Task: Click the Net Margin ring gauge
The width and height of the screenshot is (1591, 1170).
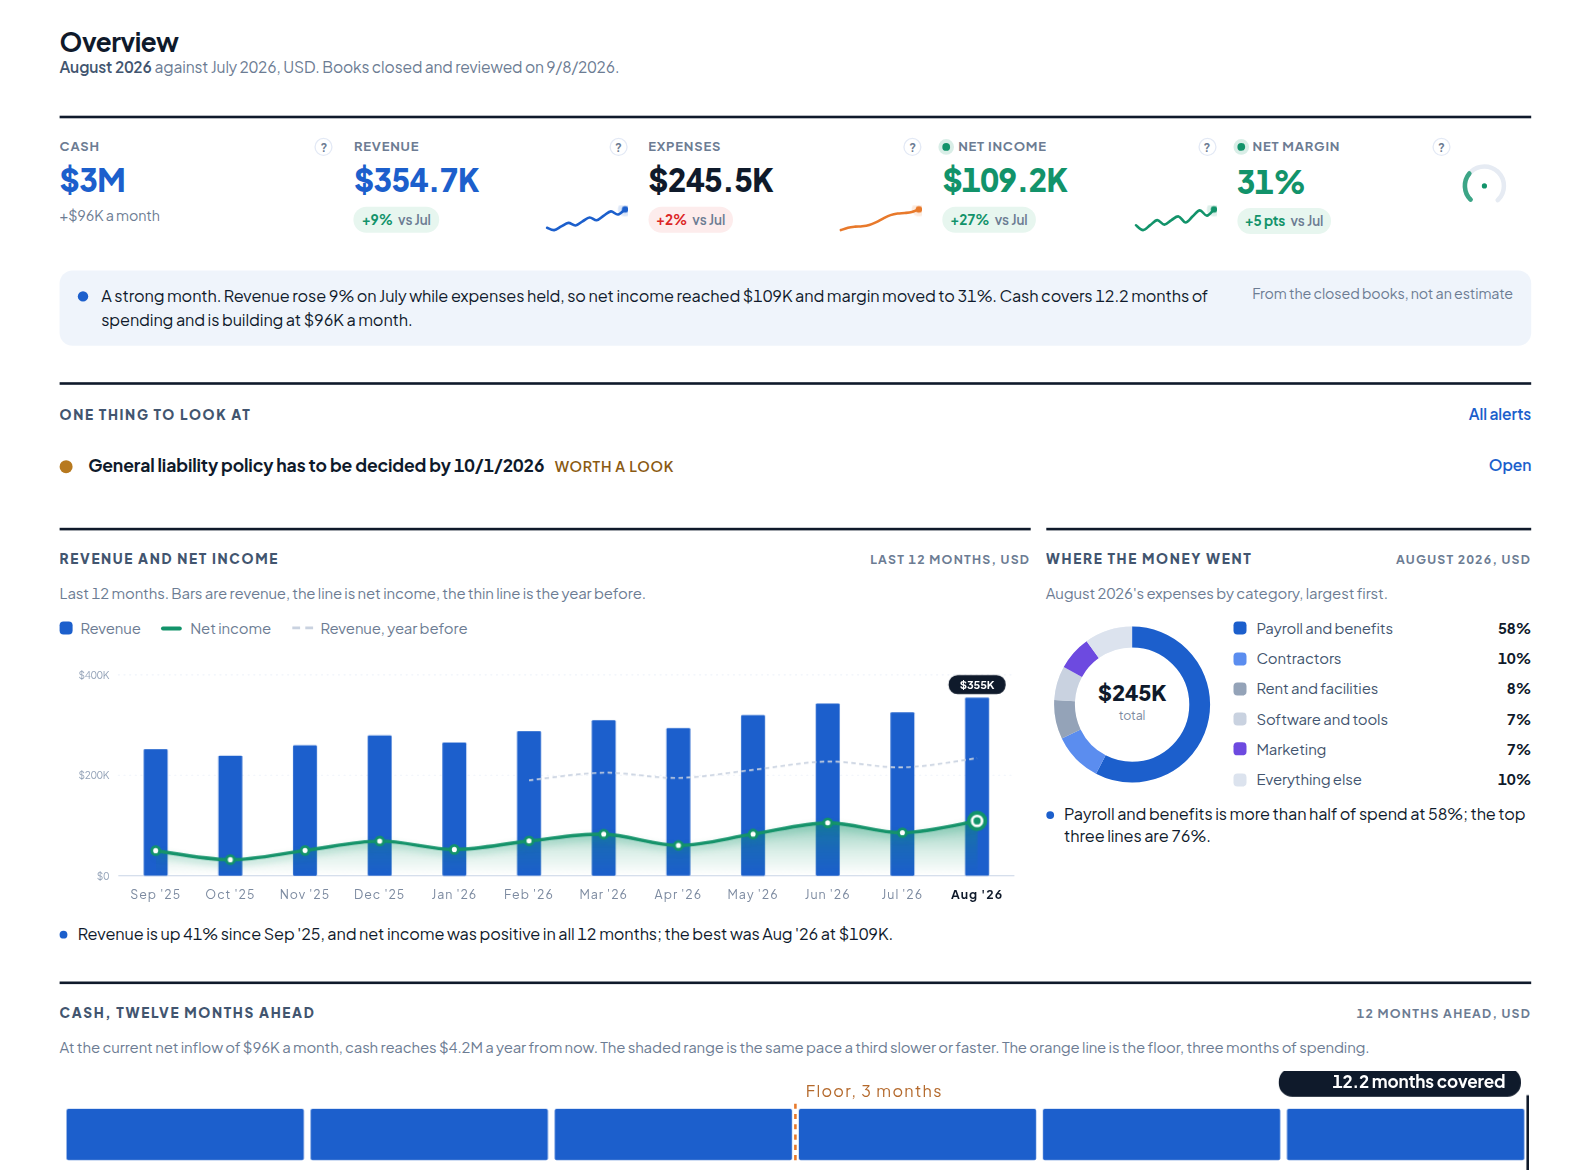Action: tap(1484, 185)
